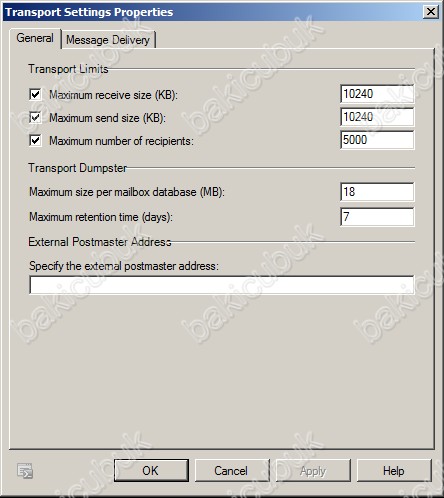444x498 pixels.
Task: Cancel the Transport Settings dialog
Action: [x=231, y=471]
